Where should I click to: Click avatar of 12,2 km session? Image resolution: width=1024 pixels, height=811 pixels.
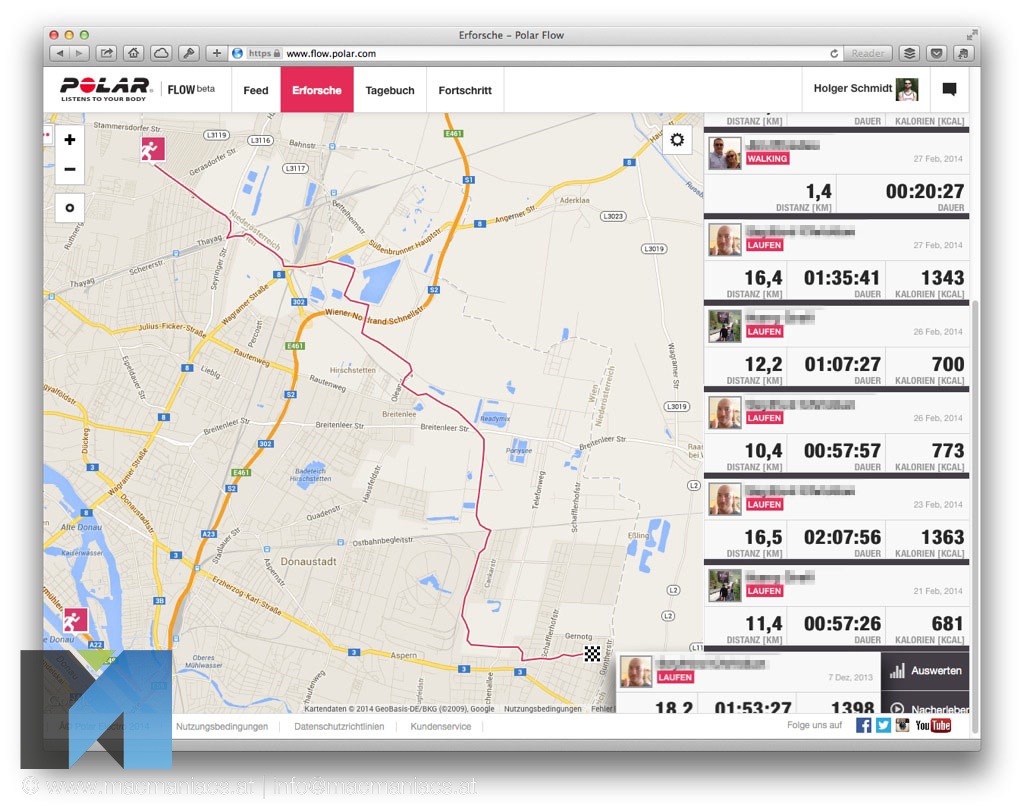point(725,326)
